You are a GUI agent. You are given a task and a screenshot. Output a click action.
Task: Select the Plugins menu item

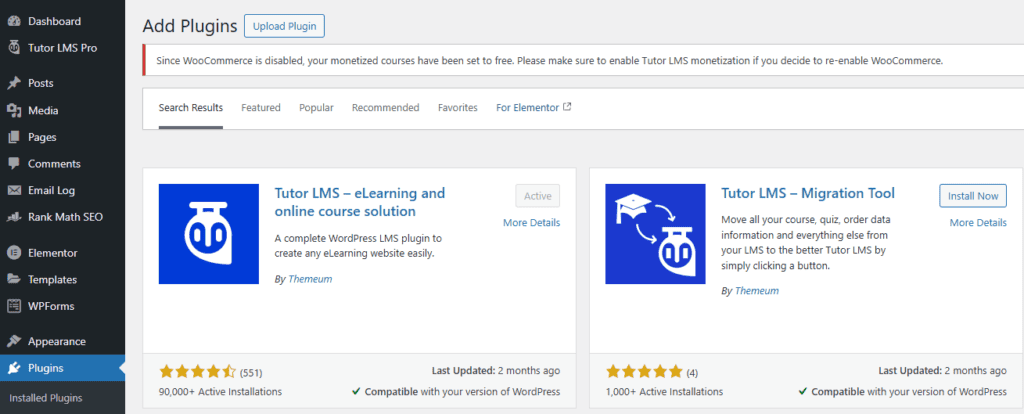point(62,368)
